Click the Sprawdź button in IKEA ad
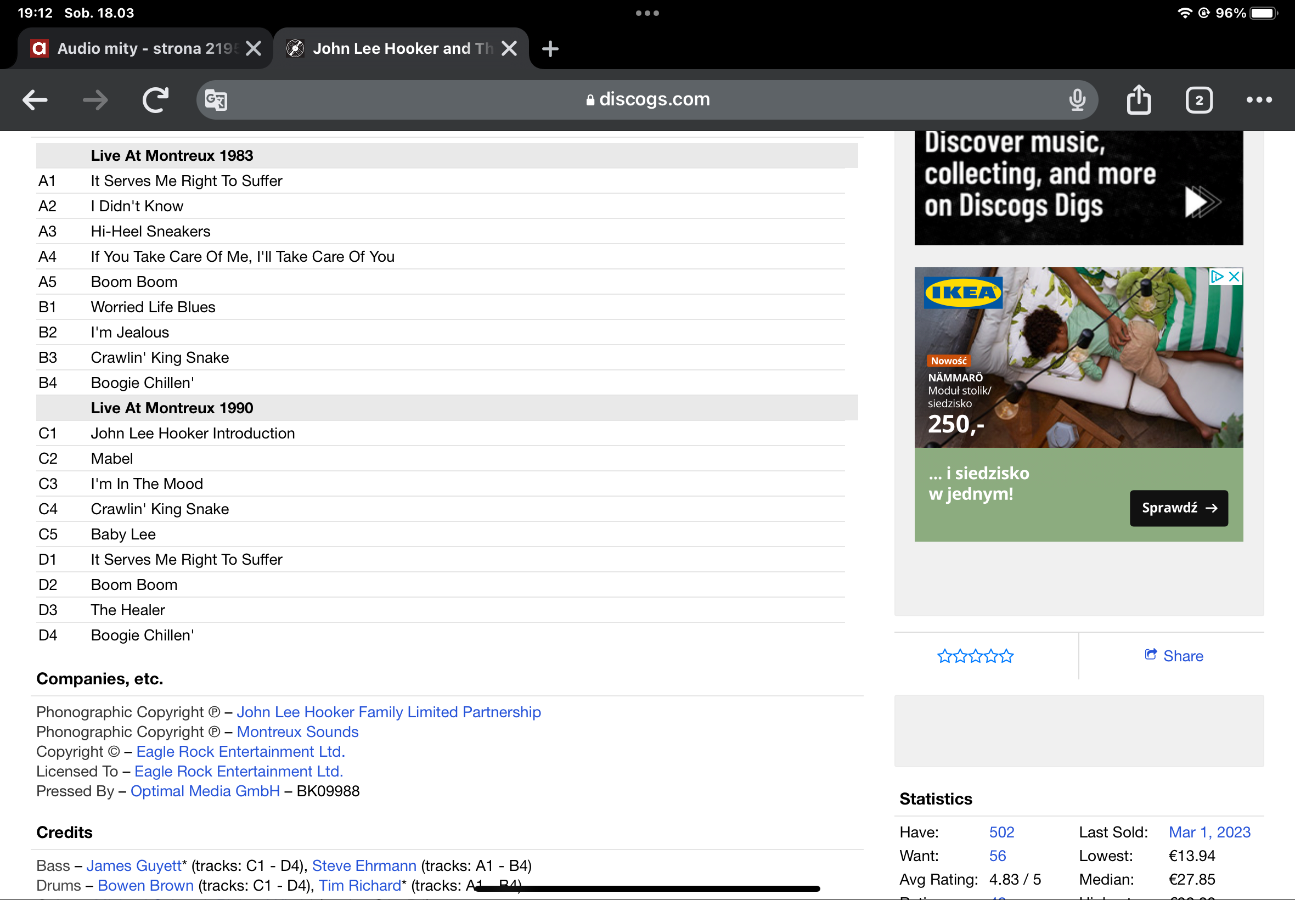 tap(1179, 508)
